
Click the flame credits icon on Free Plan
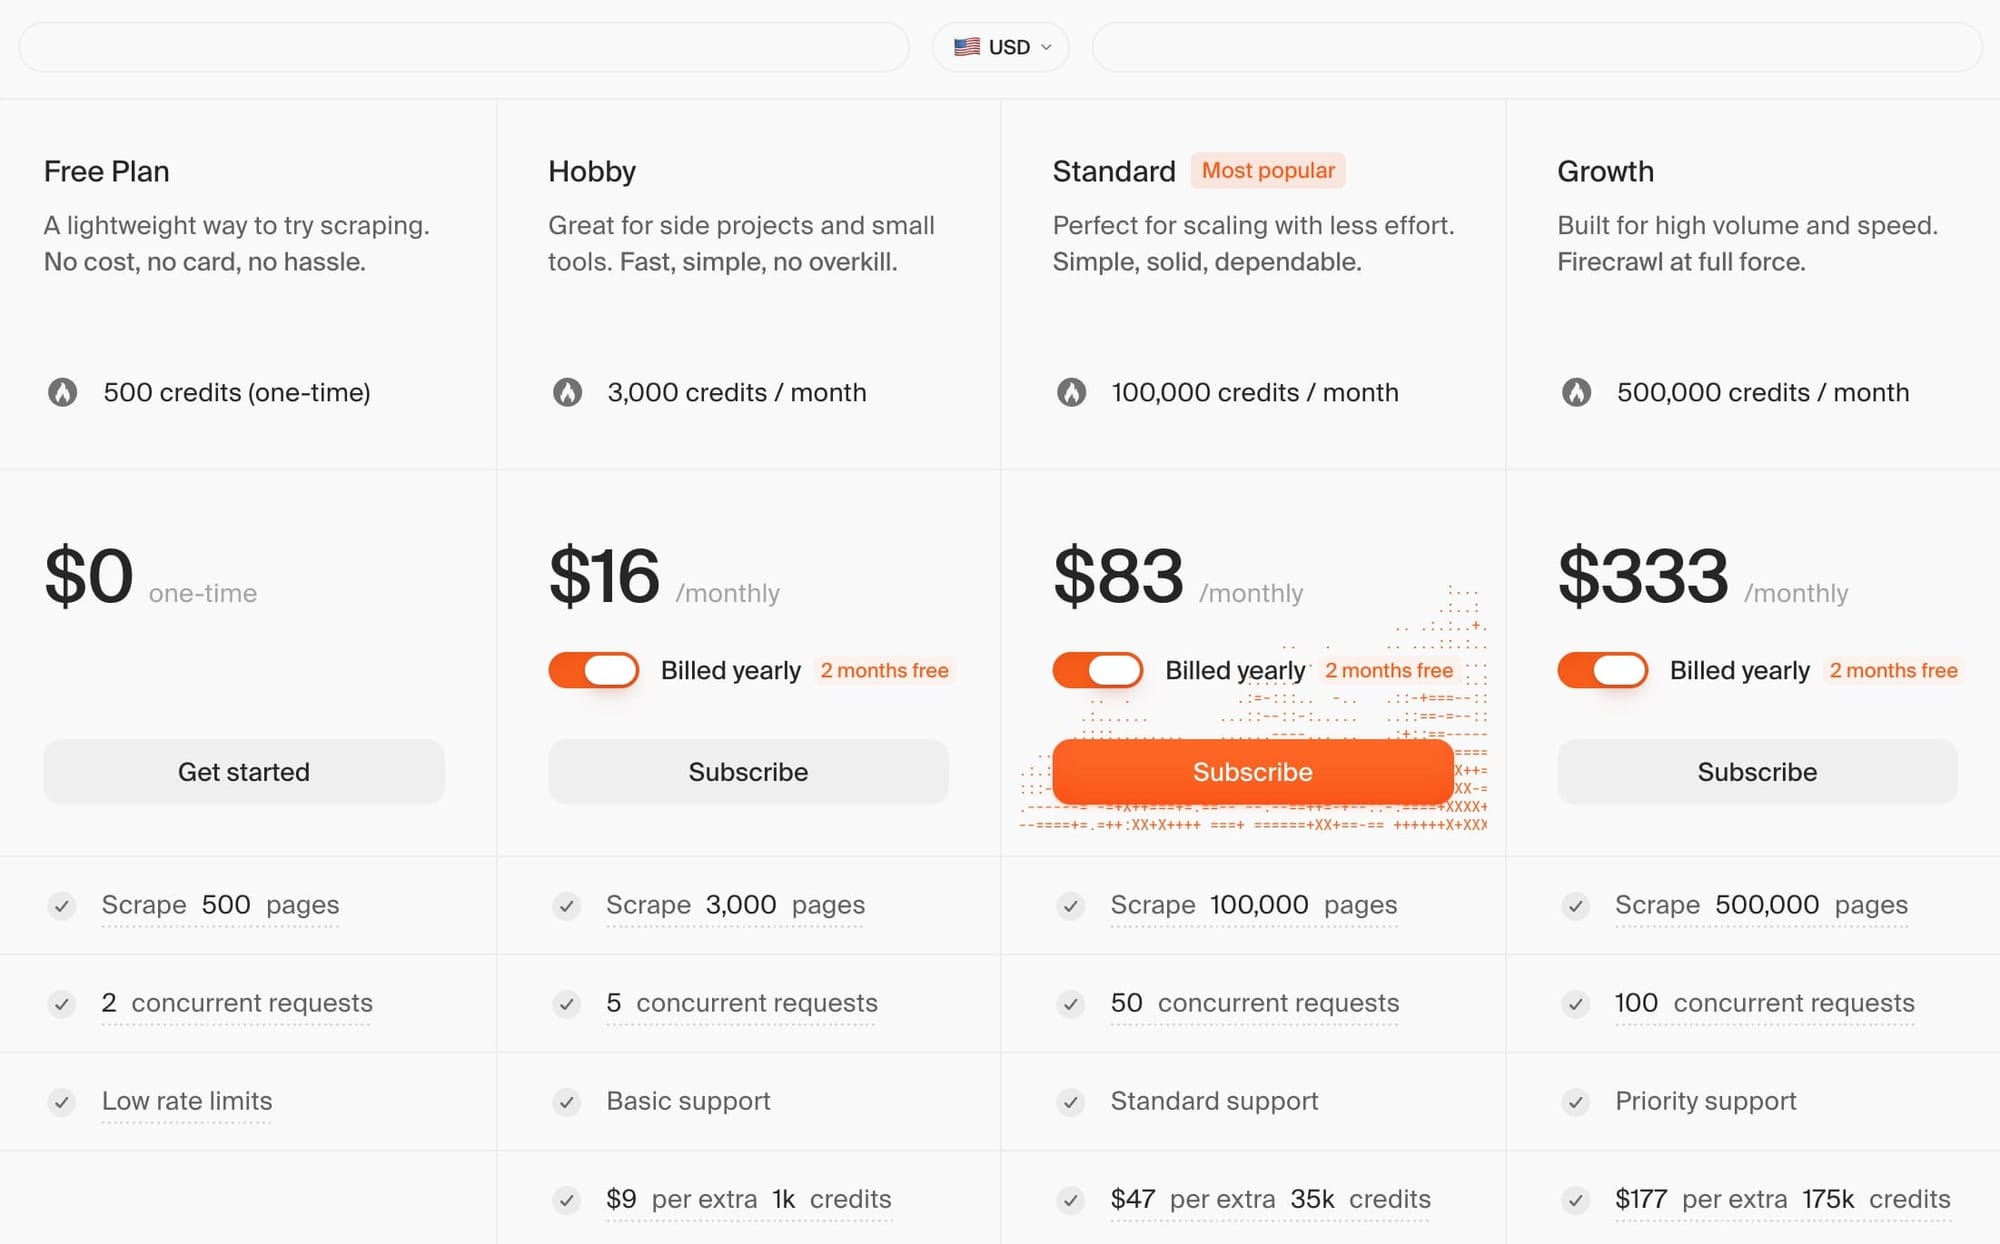point(64,393)
